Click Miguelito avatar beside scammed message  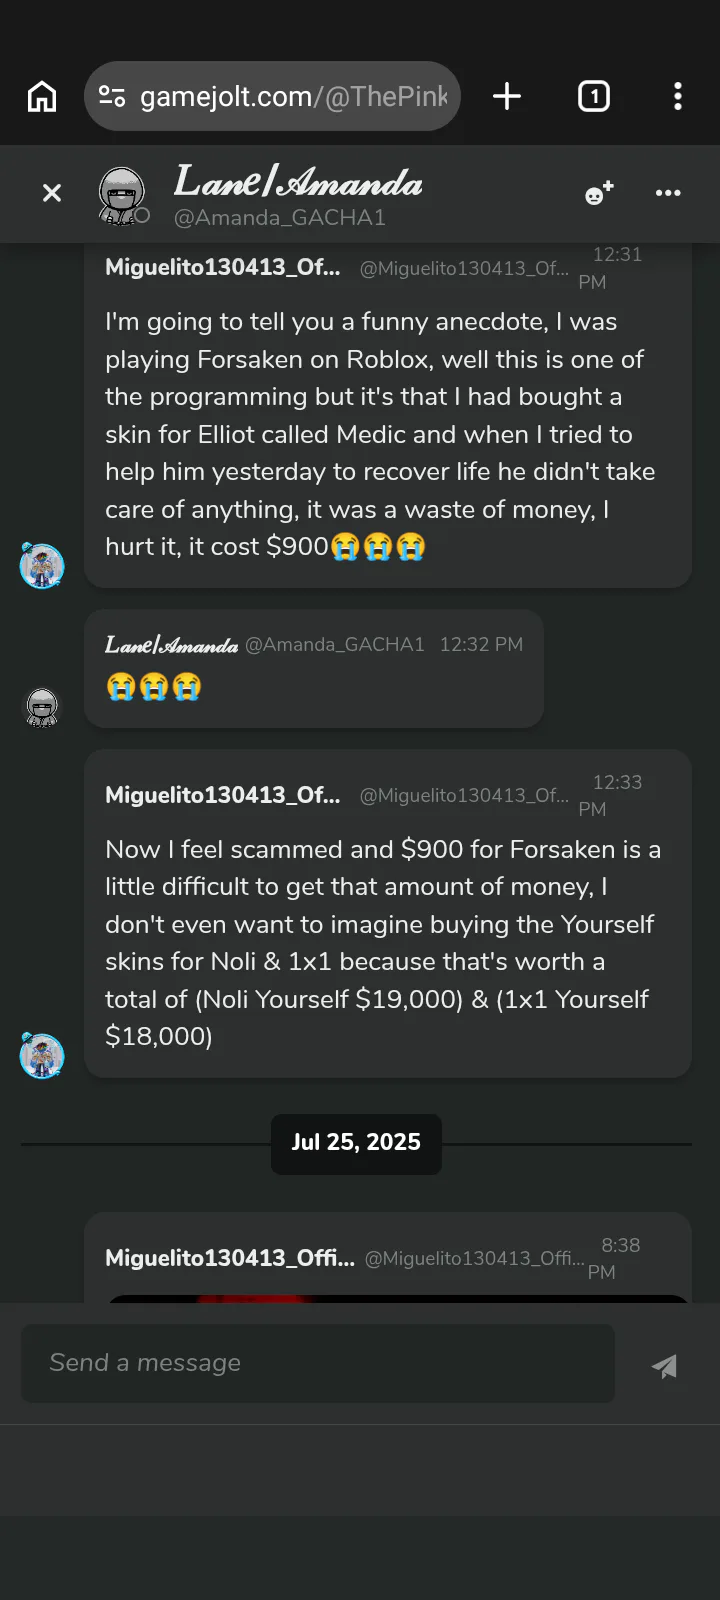point(42,1056)
